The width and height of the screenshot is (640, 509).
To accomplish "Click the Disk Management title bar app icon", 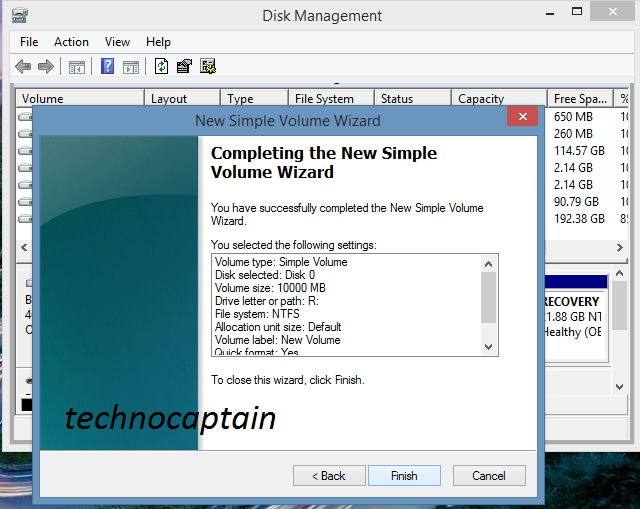I will 19,16.
